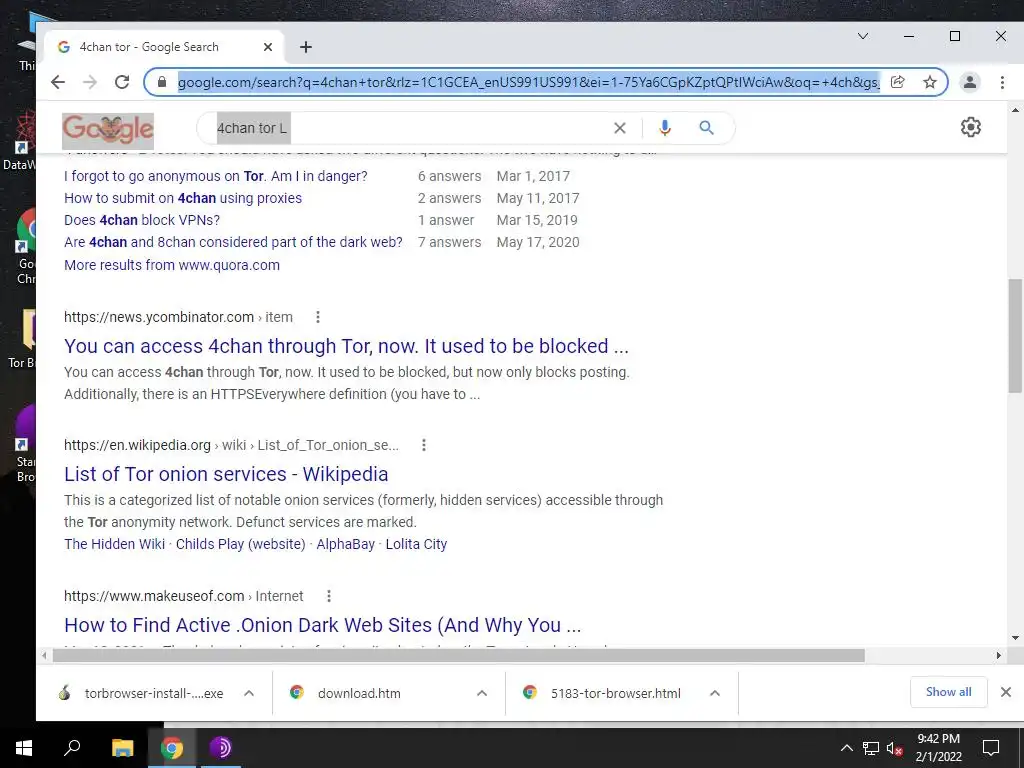Open 'I forgot to go anonymous on Tor' link
The height and width of the screenshot is (768, 1024).
pyautogui.click(x=216, y=176)
